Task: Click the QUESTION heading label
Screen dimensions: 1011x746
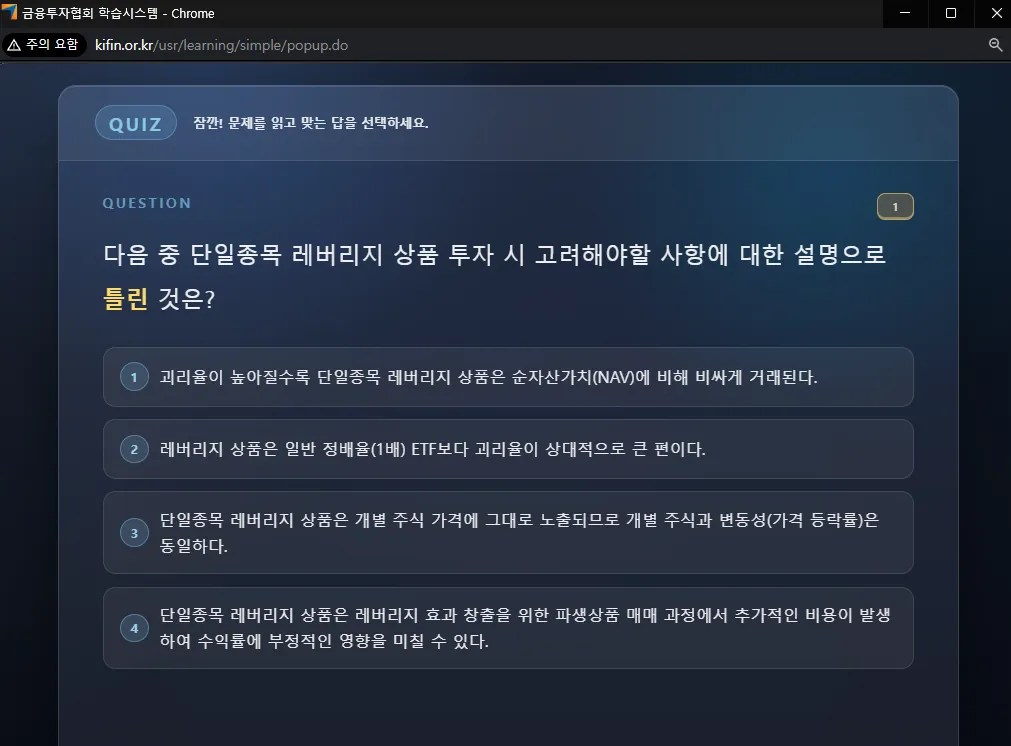Action: (x=146, y=203)
